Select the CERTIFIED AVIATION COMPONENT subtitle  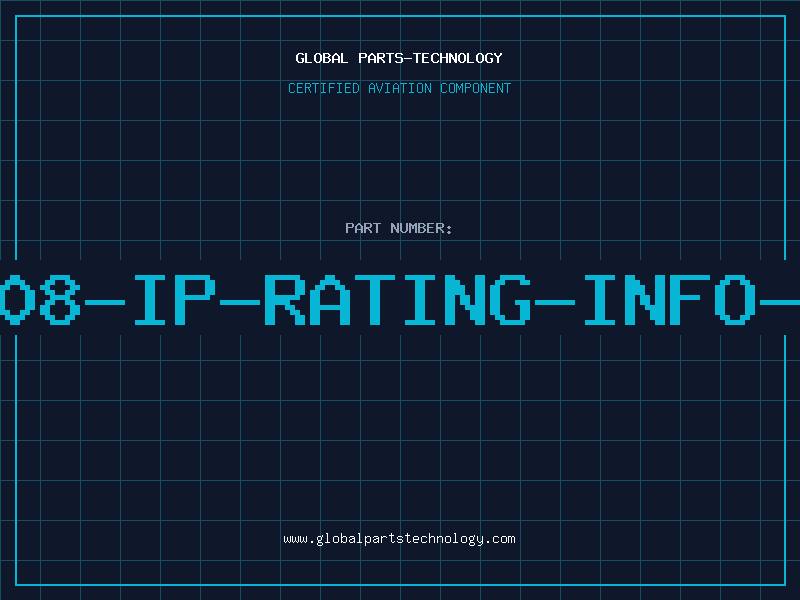tap(399, 88)
